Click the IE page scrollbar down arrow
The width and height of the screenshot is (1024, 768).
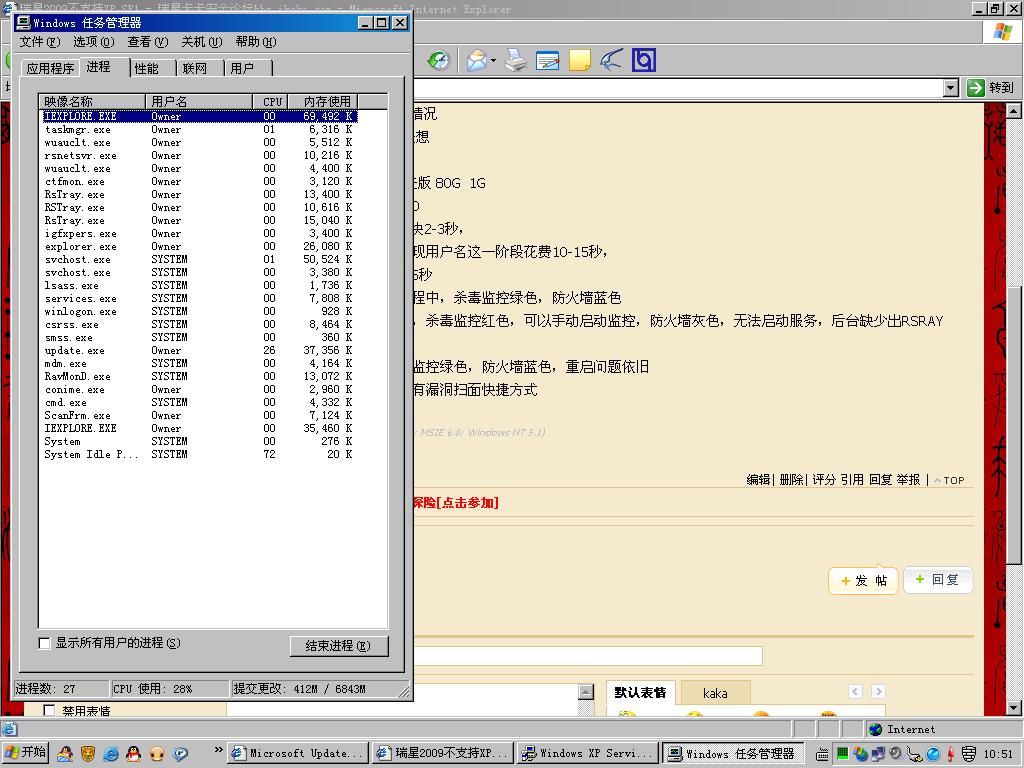pos(1014,708)
